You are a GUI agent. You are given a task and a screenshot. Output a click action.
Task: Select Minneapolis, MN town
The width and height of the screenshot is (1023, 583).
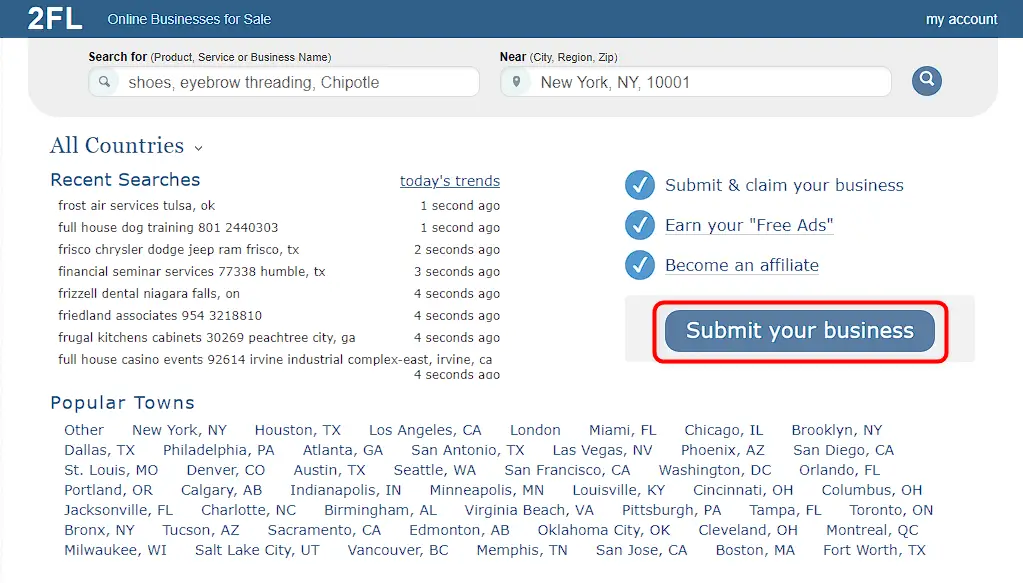point(487,490)
